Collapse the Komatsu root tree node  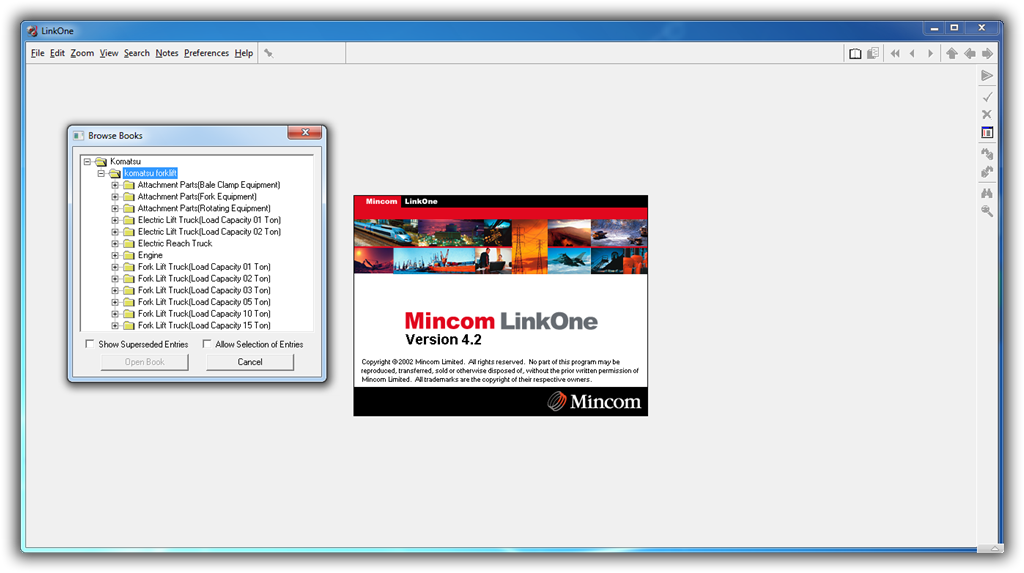tap(87, 161)
